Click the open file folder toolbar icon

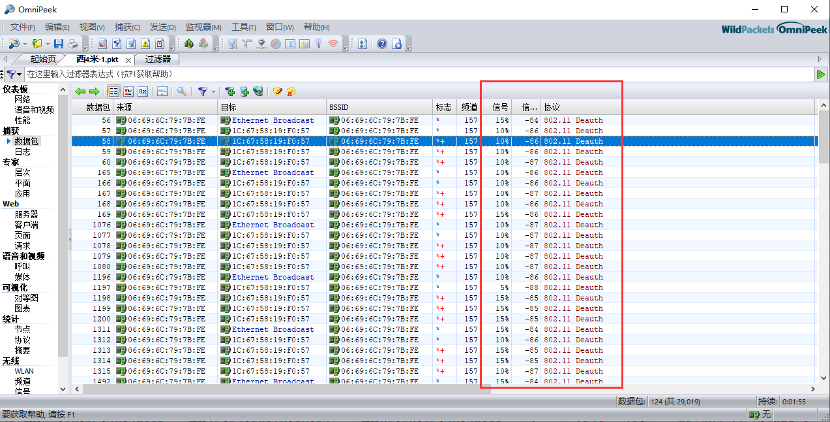pyautogui.click(x=37, y=44)
